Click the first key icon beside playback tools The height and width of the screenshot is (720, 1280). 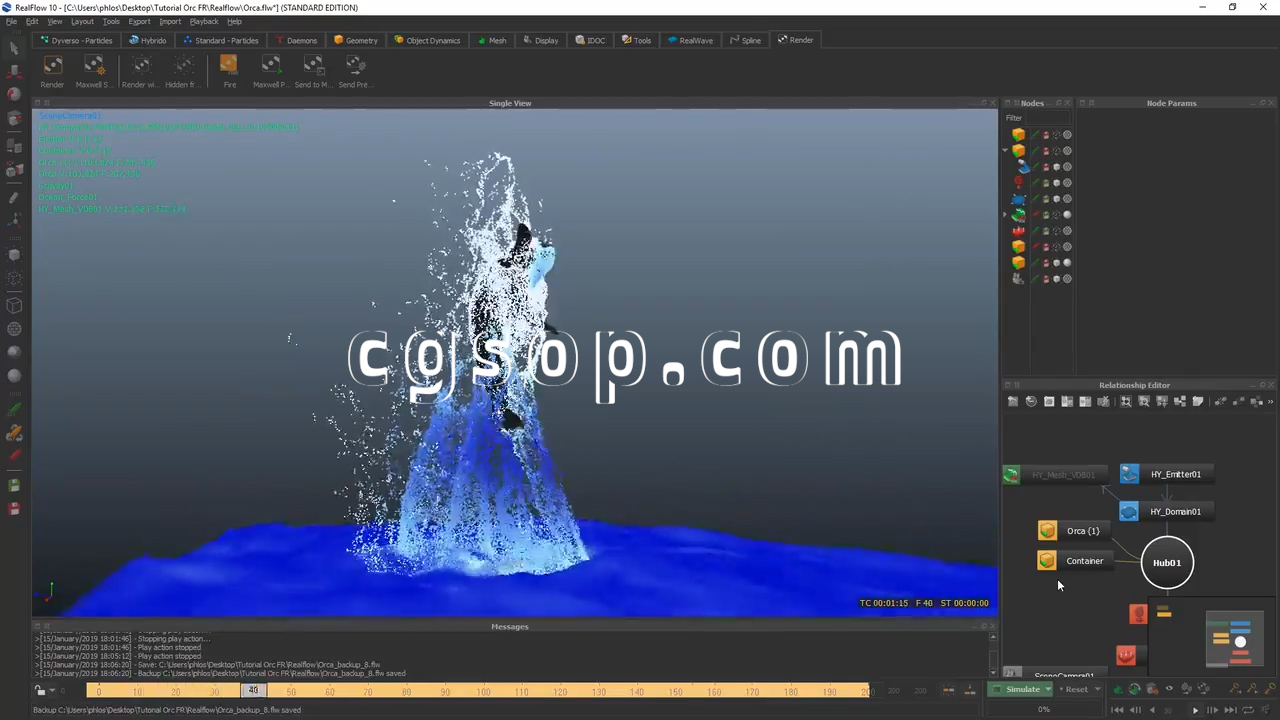pyautogui.click(x=1235, y=689)
